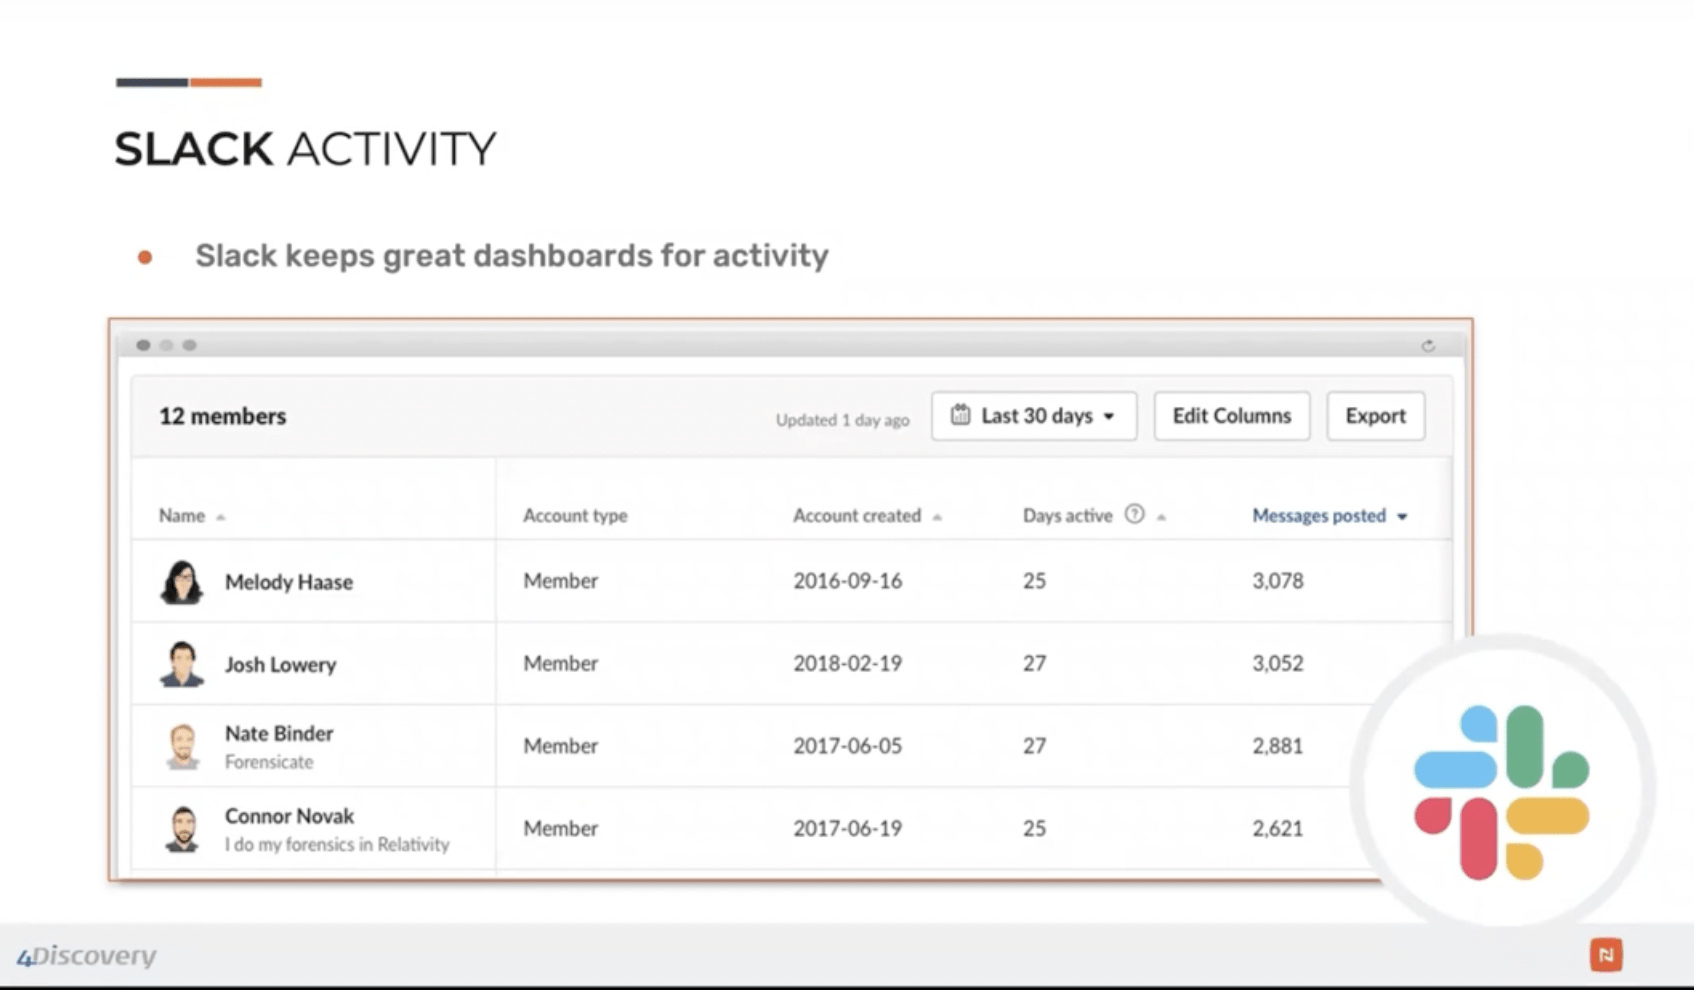Click the calendar icon in the date selector

961,415
